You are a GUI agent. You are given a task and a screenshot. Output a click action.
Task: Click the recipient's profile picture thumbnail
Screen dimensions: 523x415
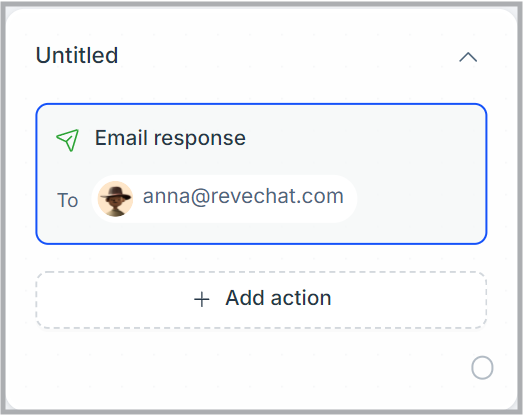click(115, 199)
